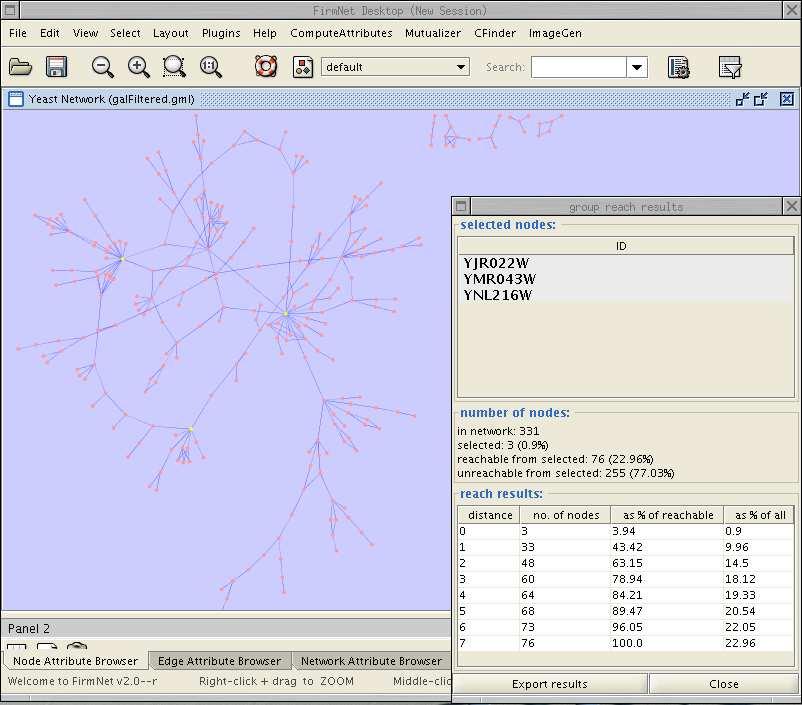The image size is (802, 705).
Task: Switch to the Network Attribute Browser tab
Action: pos(371,661)
